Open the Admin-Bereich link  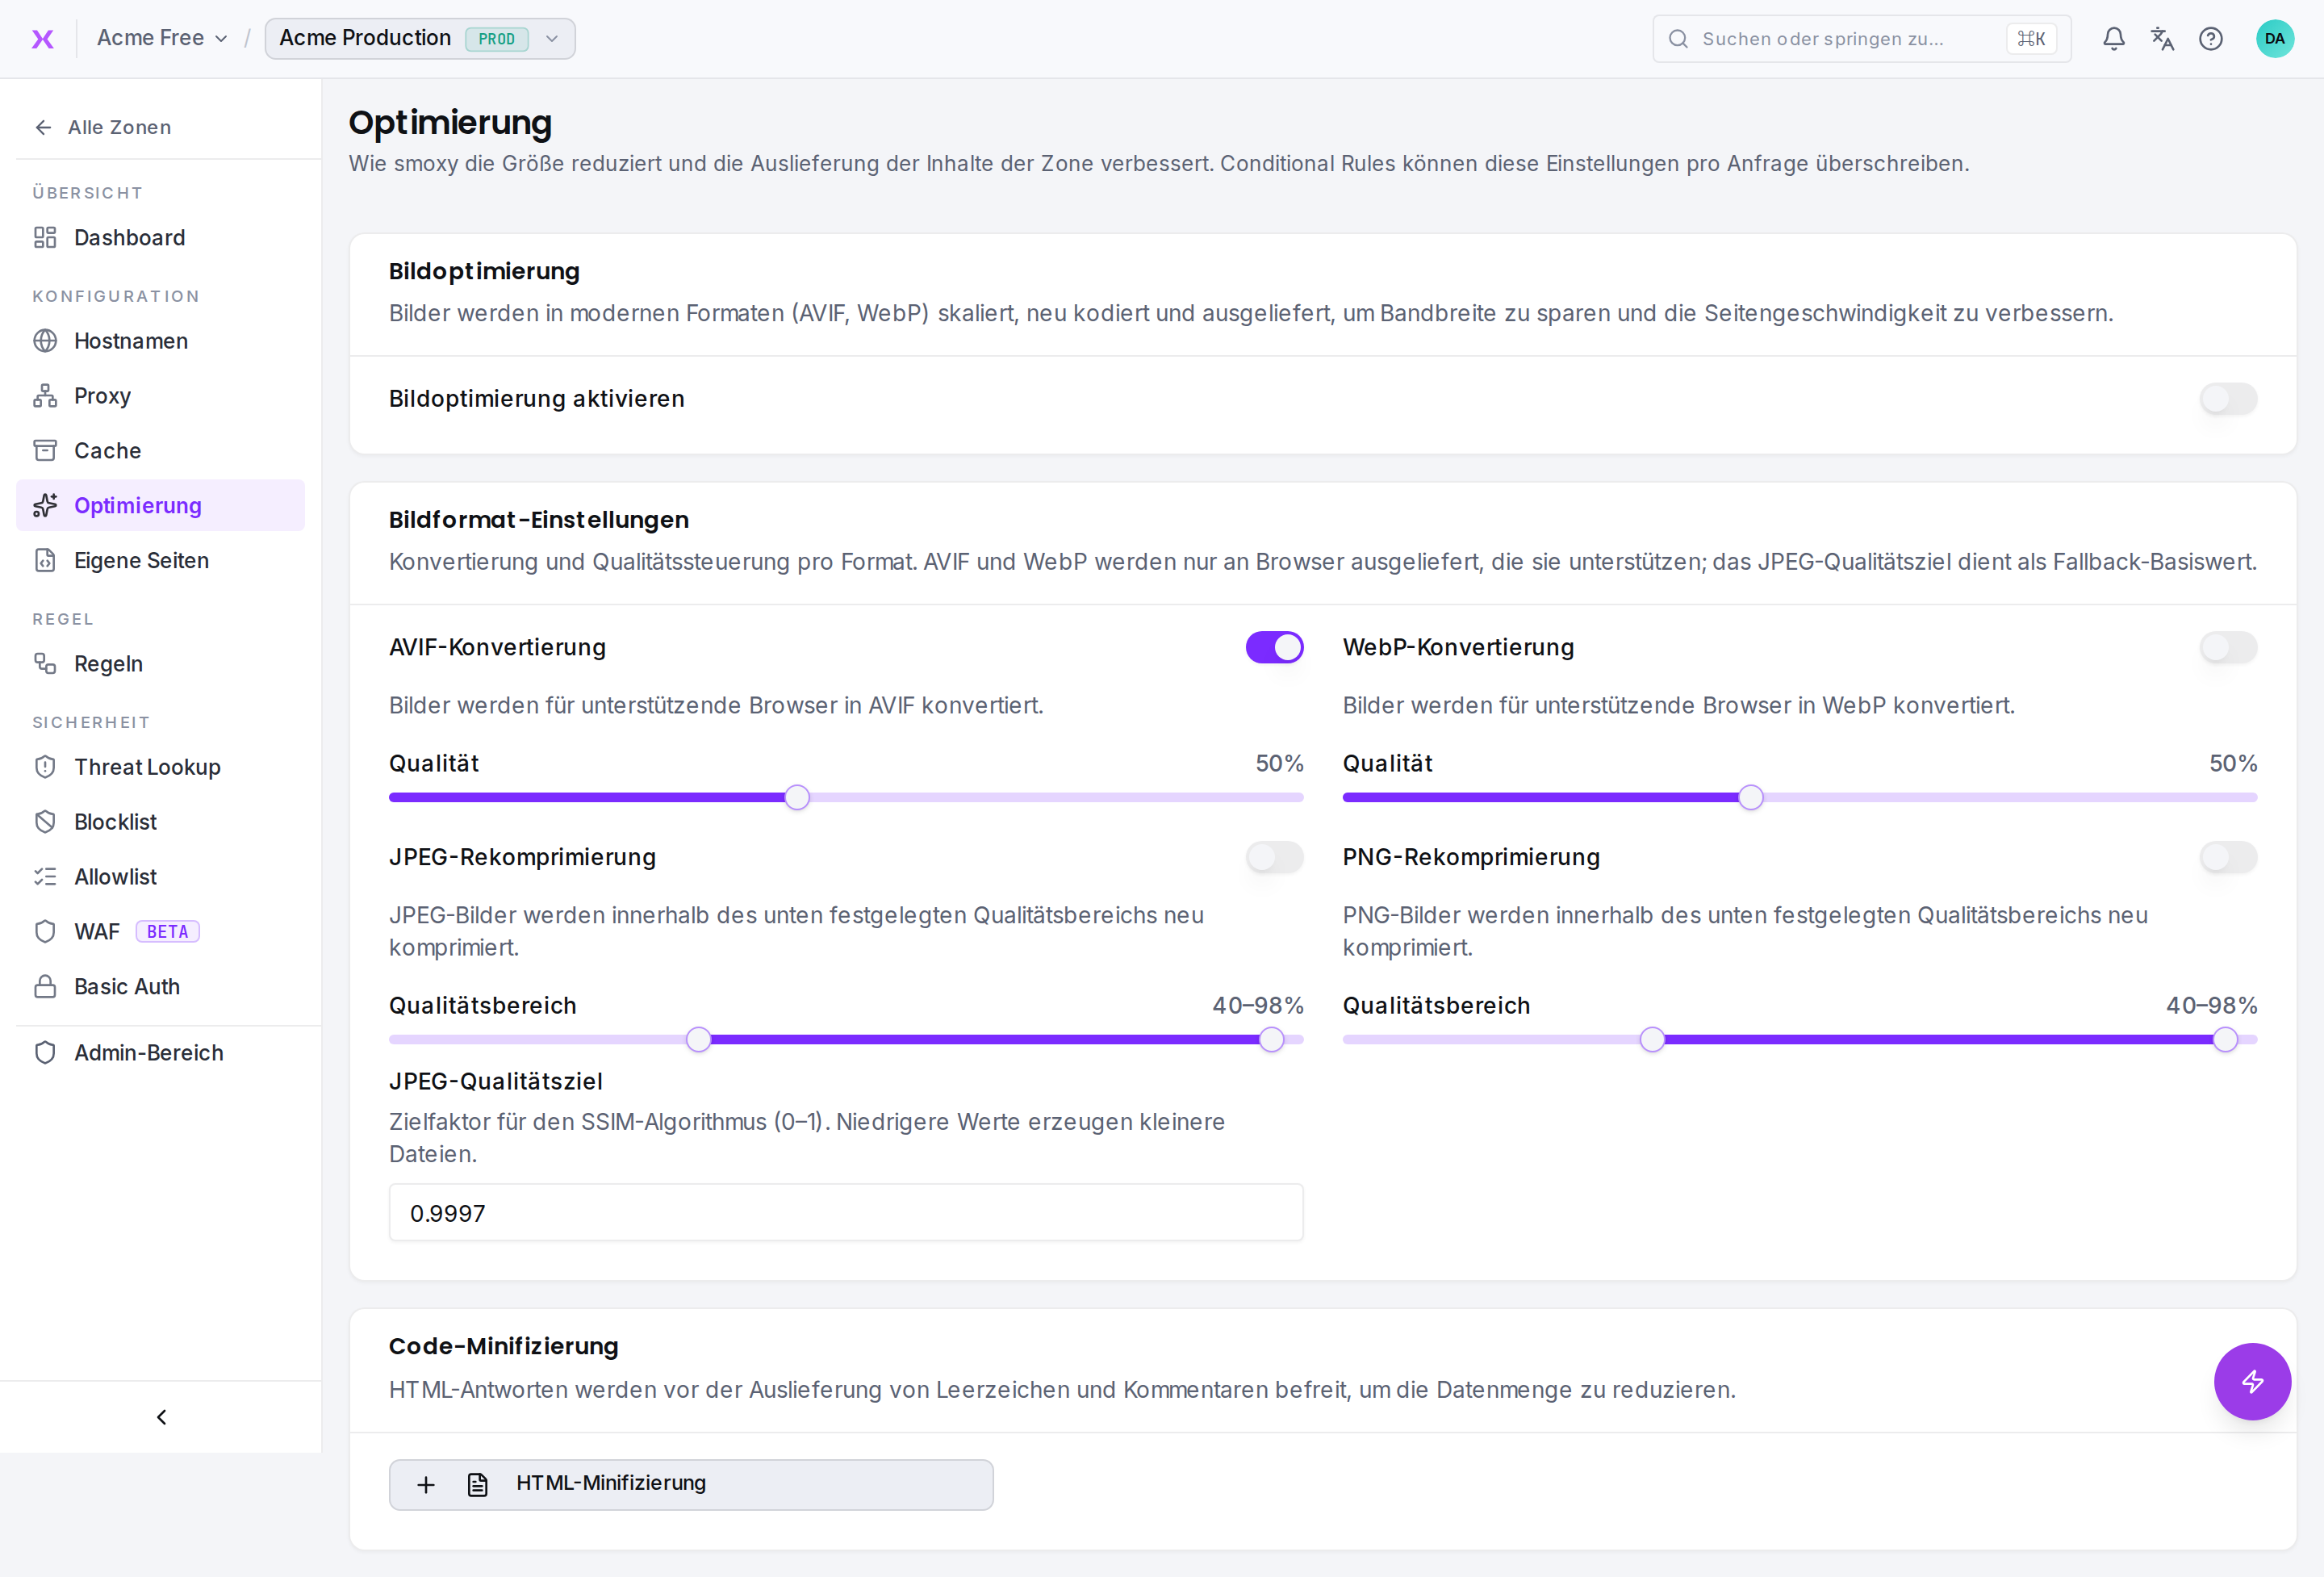tap(161, 1053)
